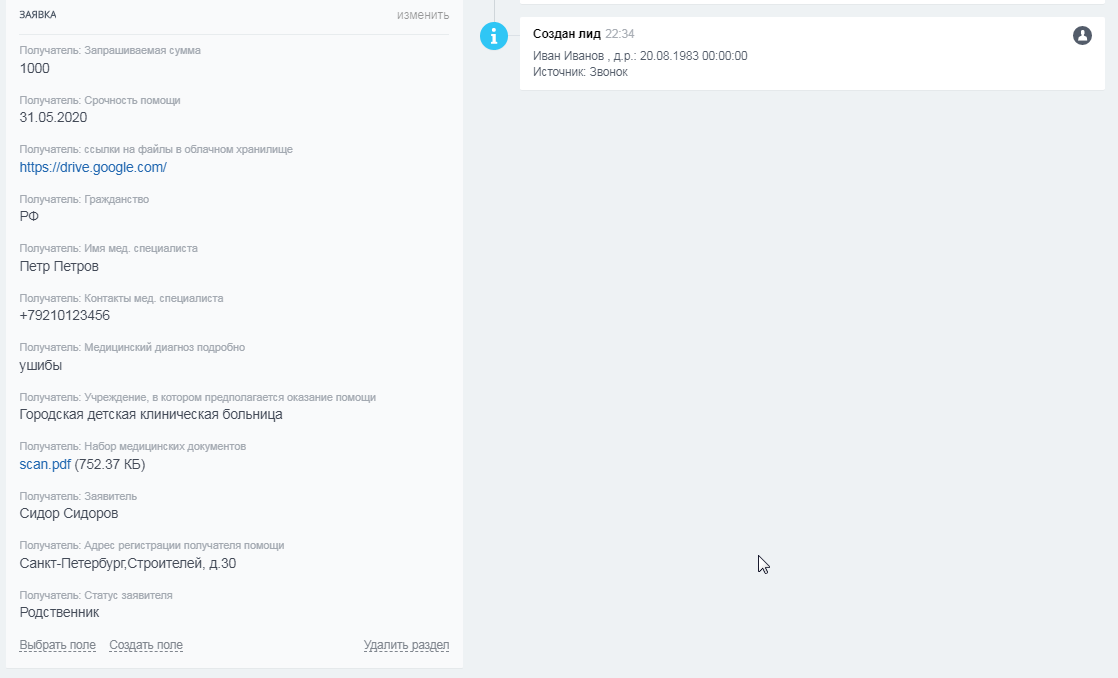The width and height of the screenshot is (1118, 678).
Task: Click 'Создать поле' link
Action: [x=146, y=645]
